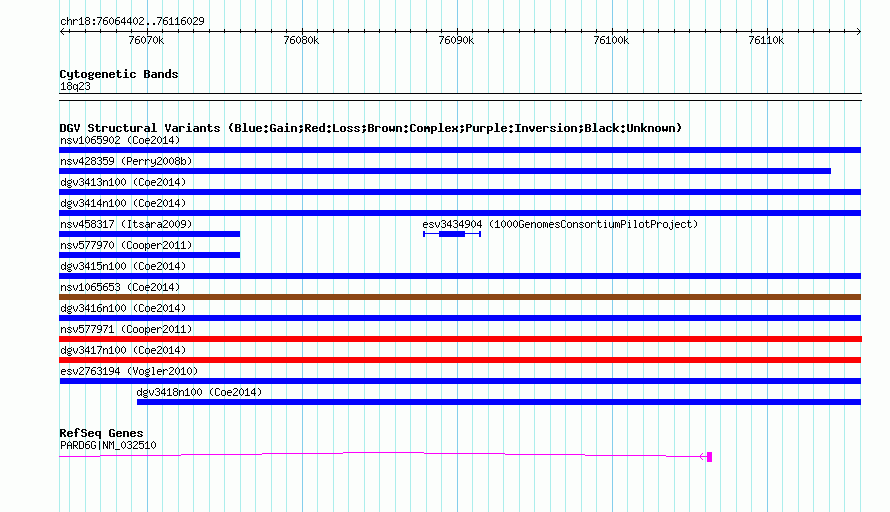This screenshot has height=512, width=890.
Task: Click the RefSeq Genes track title
Action: click(x=101, y=433)
